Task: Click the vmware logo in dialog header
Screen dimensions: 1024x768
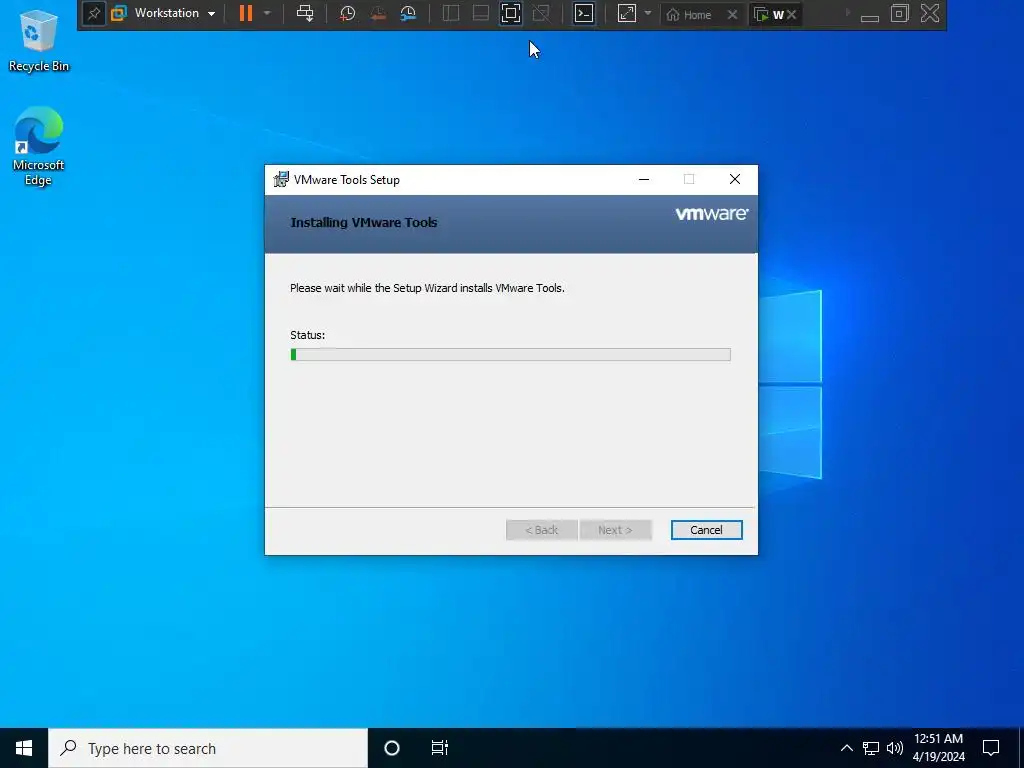Action: [712, 214]
